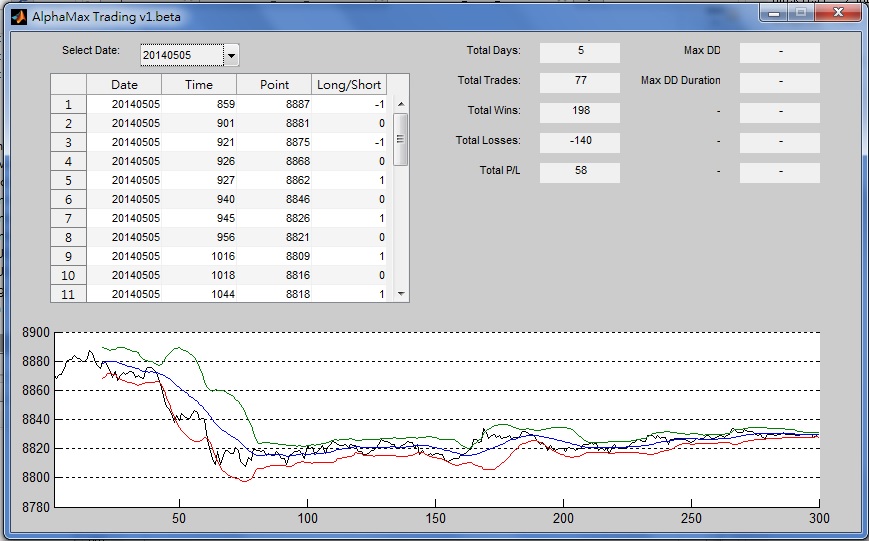Select row header 10 in the table

click(x=68, y=275)
